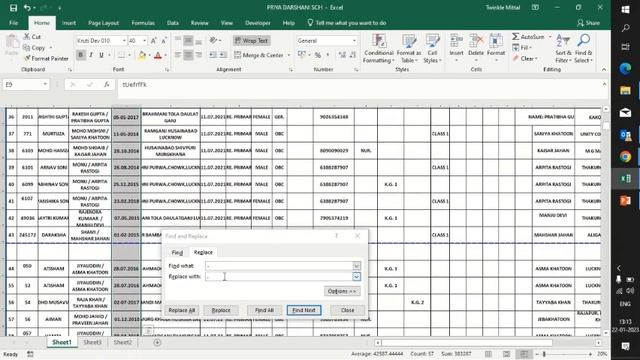Click the Replace button in dialog
Screen dimensions: 640x360
221,310
